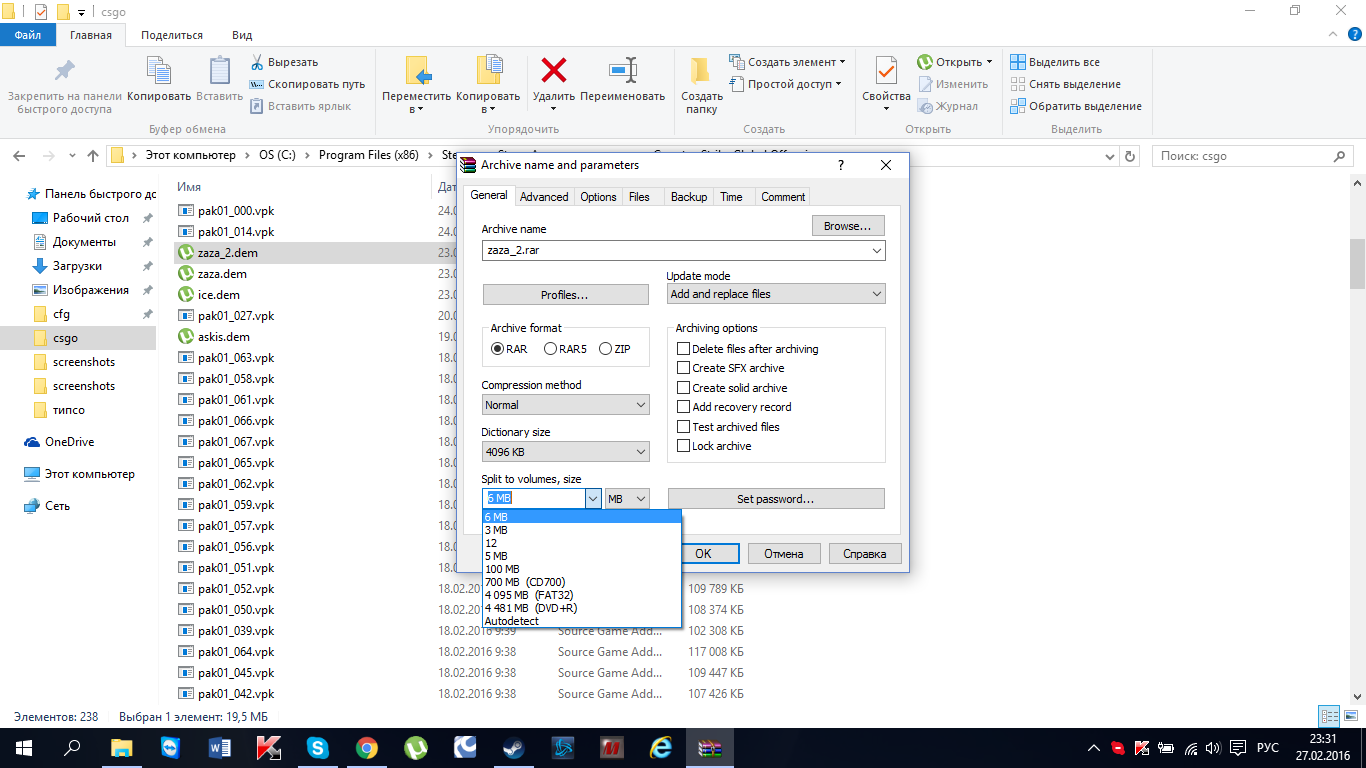The height and width of the screenshot is (768, 1366).
Task: Enable Delete files after archiving
Action: coord(684,349)
